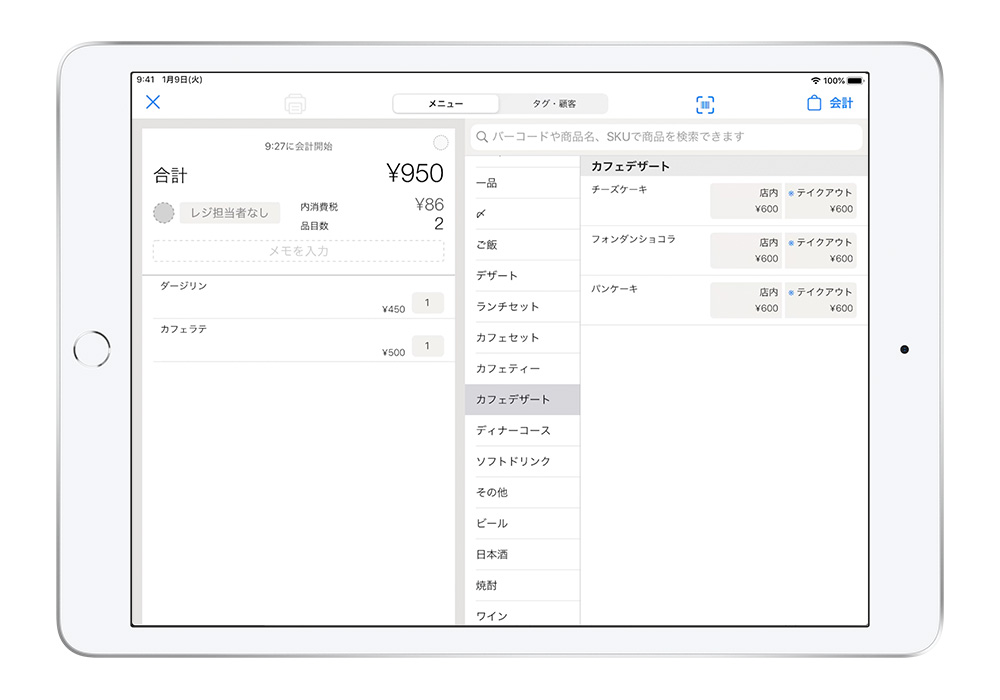Switch to the タグ・顧客 tab
Viewport: 1000px width, 700px height.
pyautogui.click(x=554, y=104)
